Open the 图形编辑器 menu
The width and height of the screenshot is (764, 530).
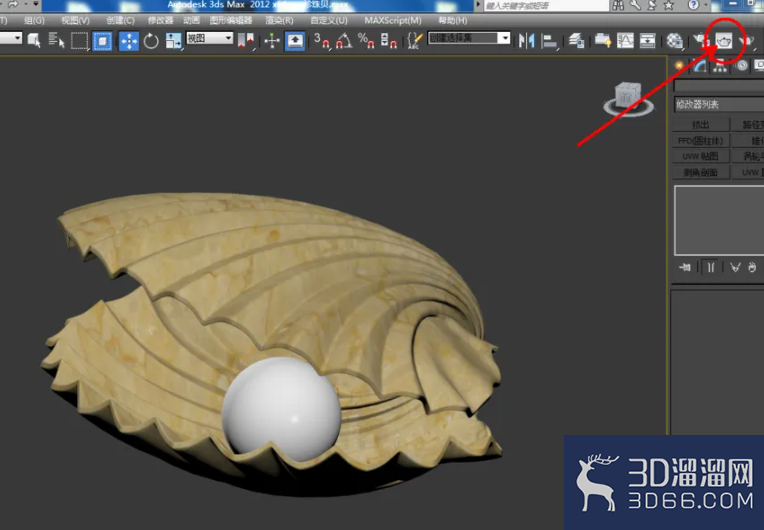point(230,20)
